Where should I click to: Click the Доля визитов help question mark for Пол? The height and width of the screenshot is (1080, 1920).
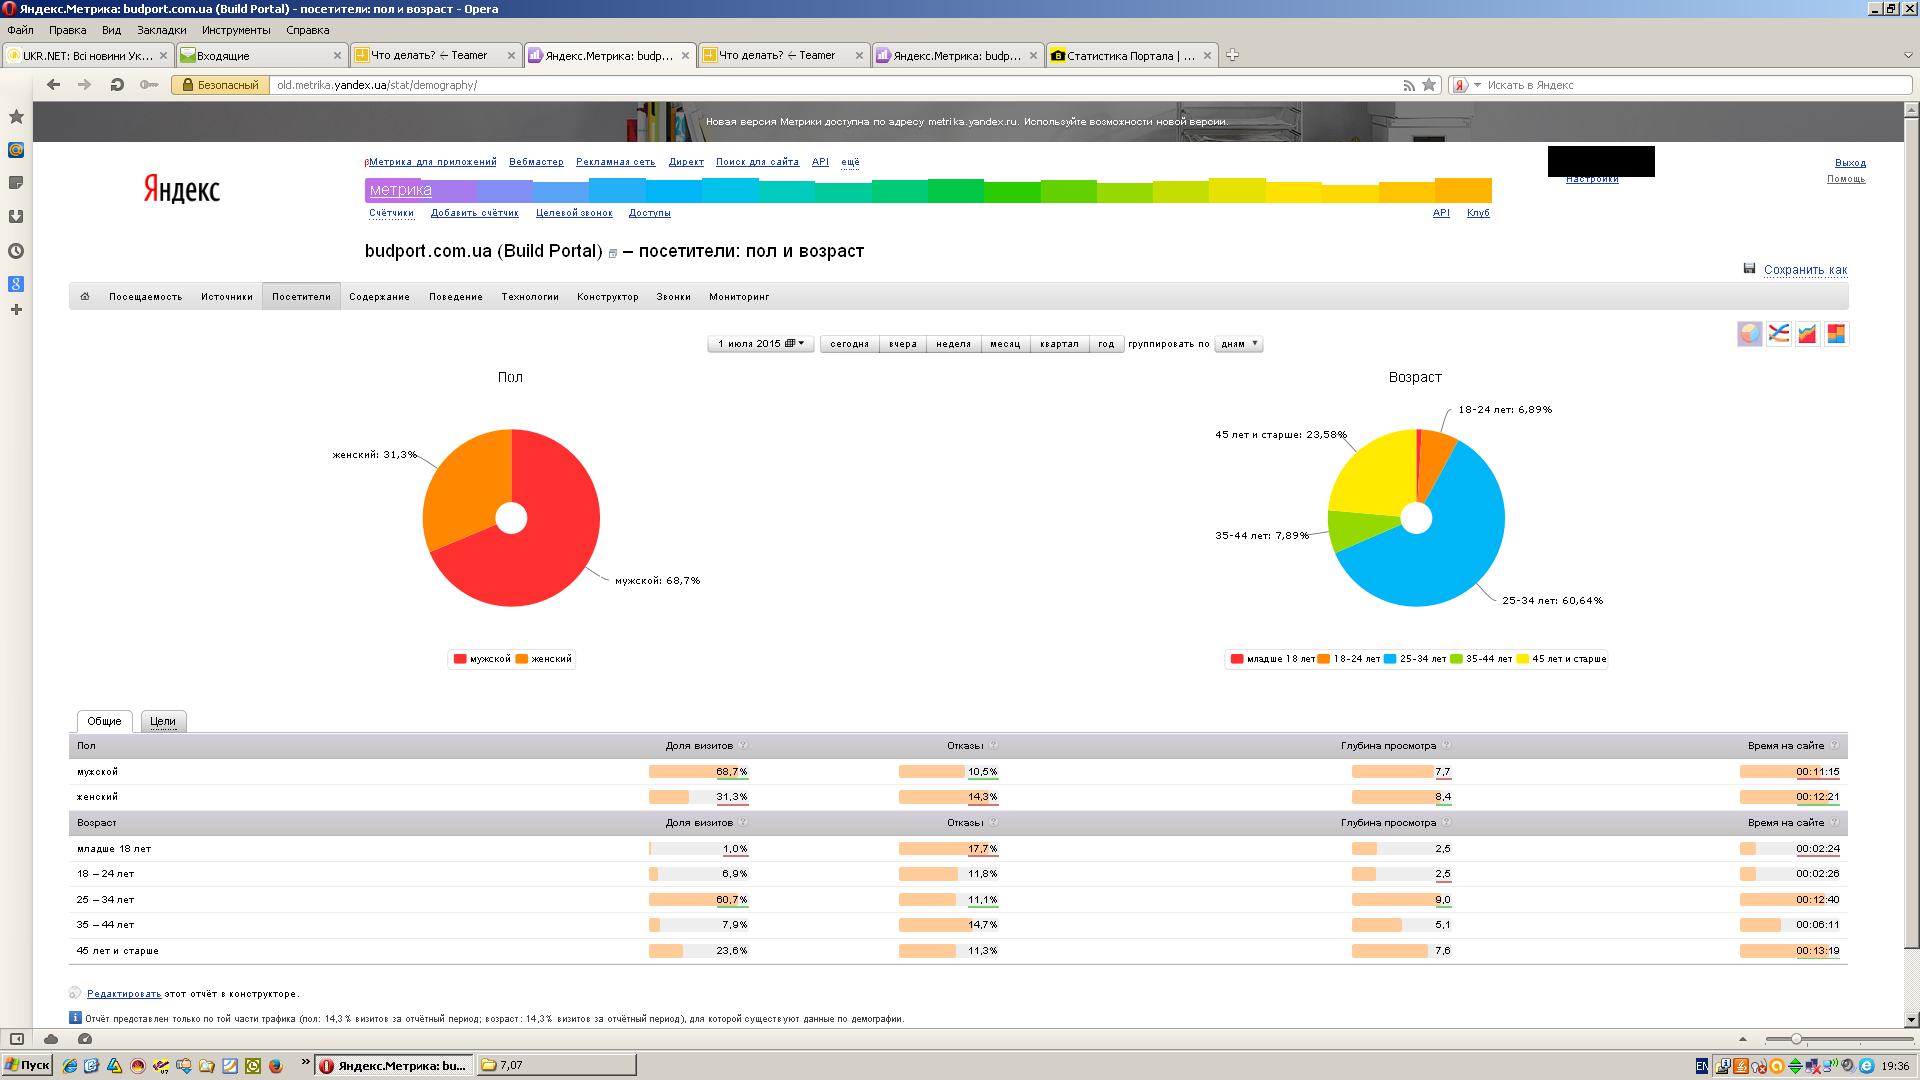[x=743, y=746]
